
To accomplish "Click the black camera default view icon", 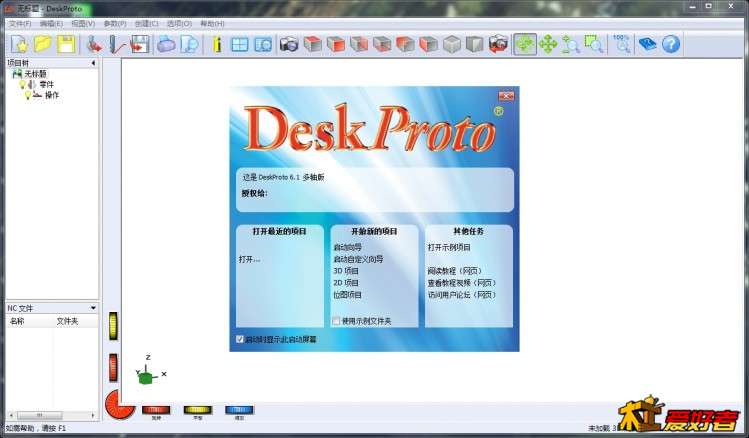I will (289, 44).
